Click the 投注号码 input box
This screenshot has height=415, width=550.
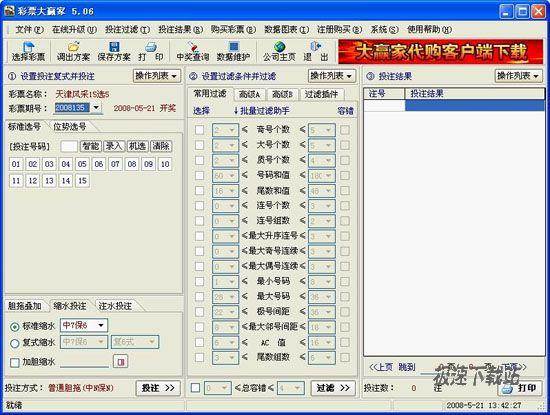(69, 146)
